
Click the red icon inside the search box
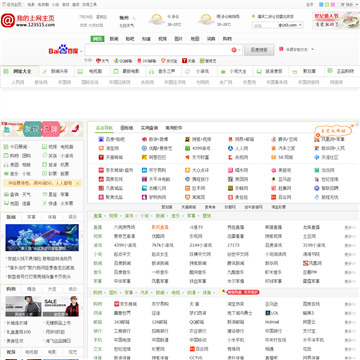tap(234, 50)
